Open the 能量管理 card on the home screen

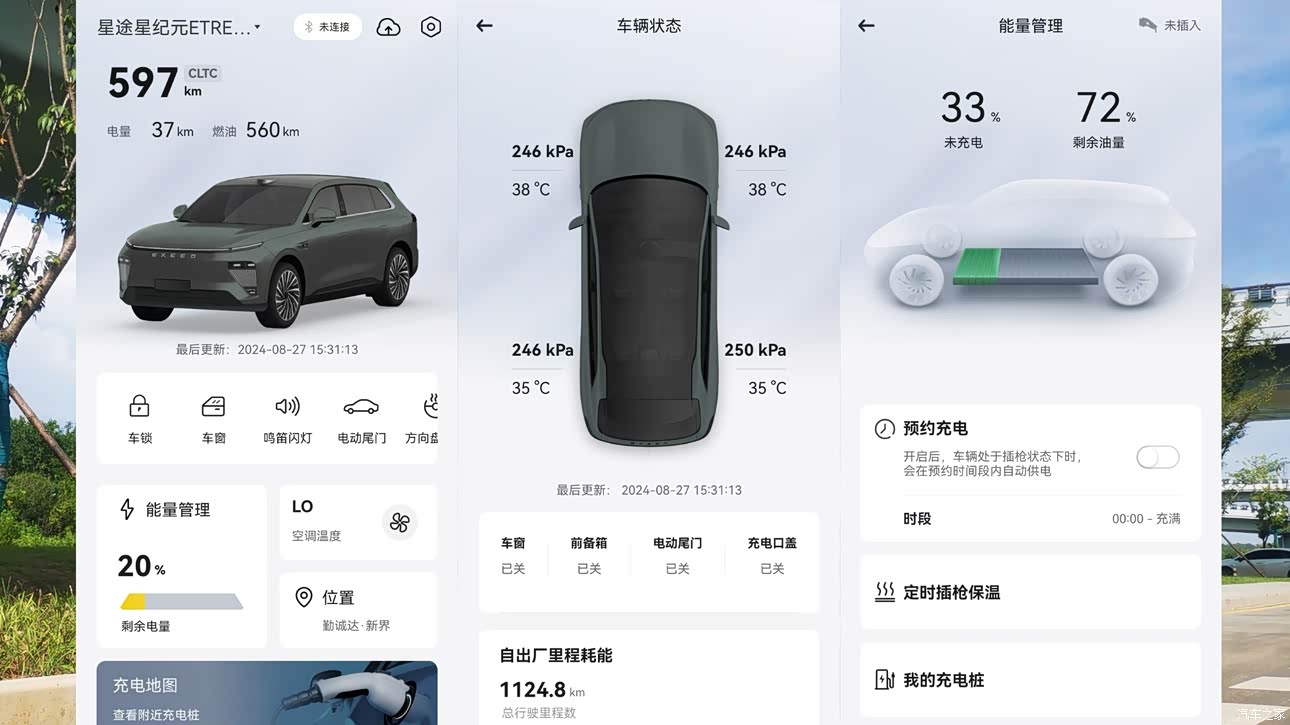[182, 566]
